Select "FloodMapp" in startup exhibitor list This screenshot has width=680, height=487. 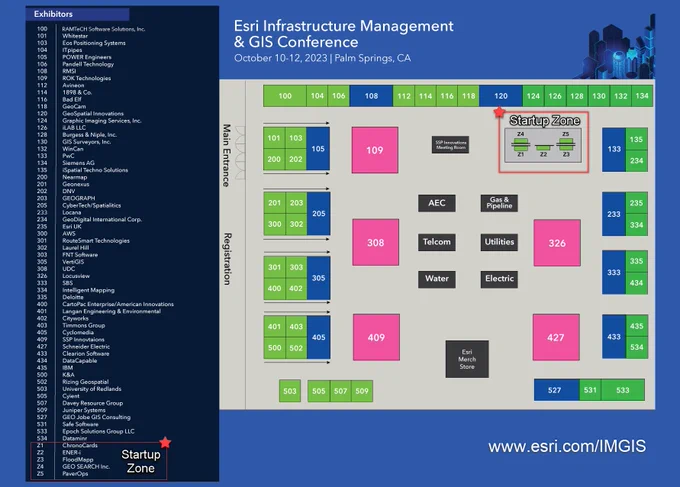(x=78, y=459)
